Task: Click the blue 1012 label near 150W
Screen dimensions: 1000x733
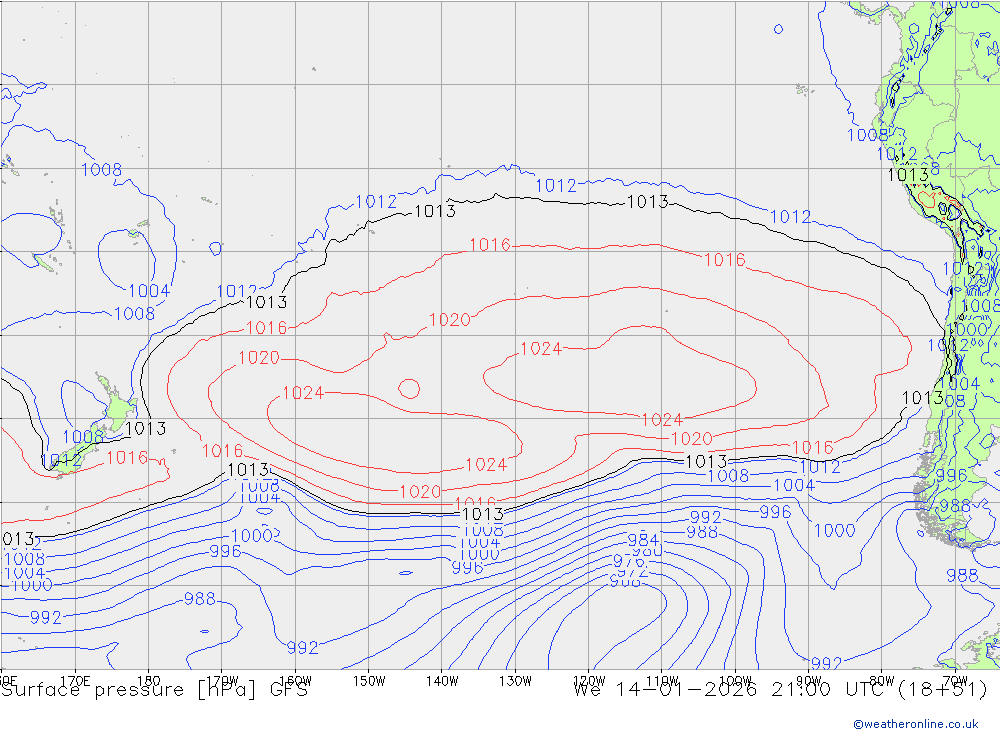Action: tap(376, 202)
